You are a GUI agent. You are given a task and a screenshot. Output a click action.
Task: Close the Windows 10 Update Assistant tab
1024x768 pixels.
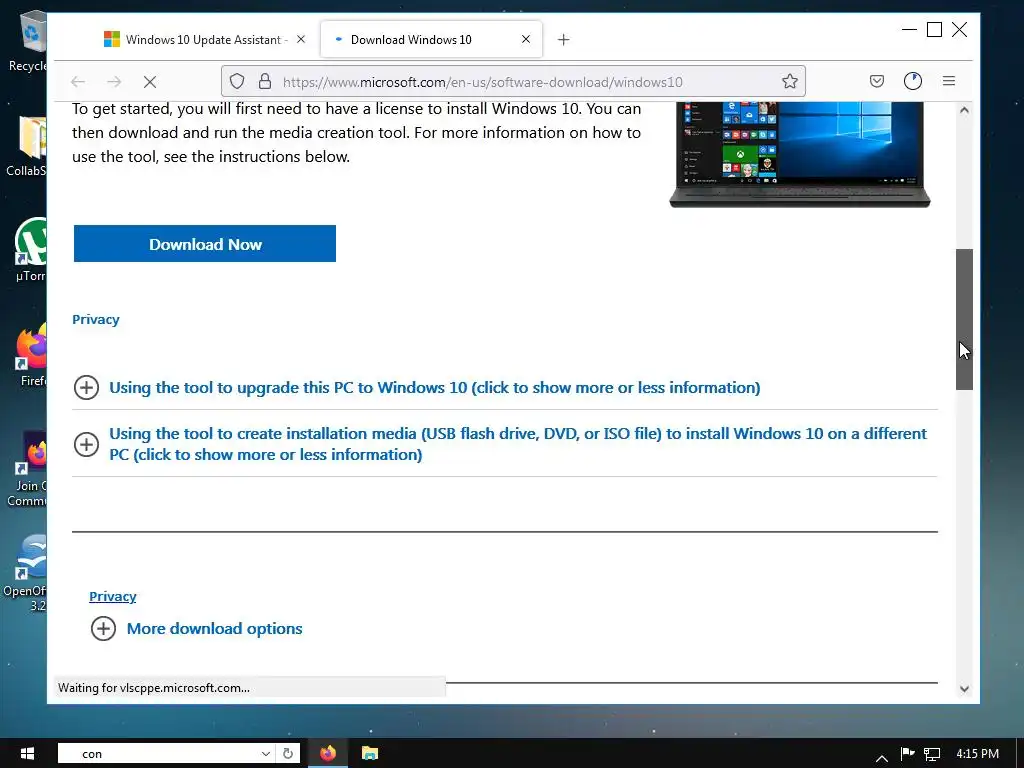300,39
